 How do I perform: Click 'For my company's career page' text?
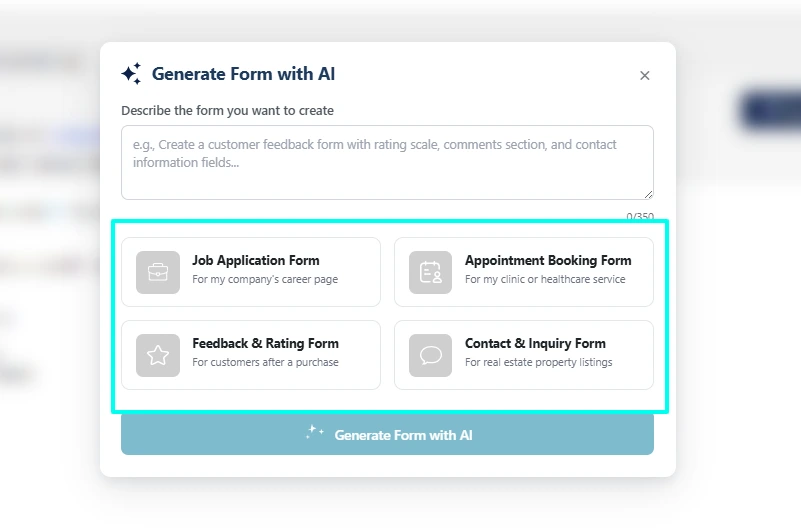tap(265, 279)
